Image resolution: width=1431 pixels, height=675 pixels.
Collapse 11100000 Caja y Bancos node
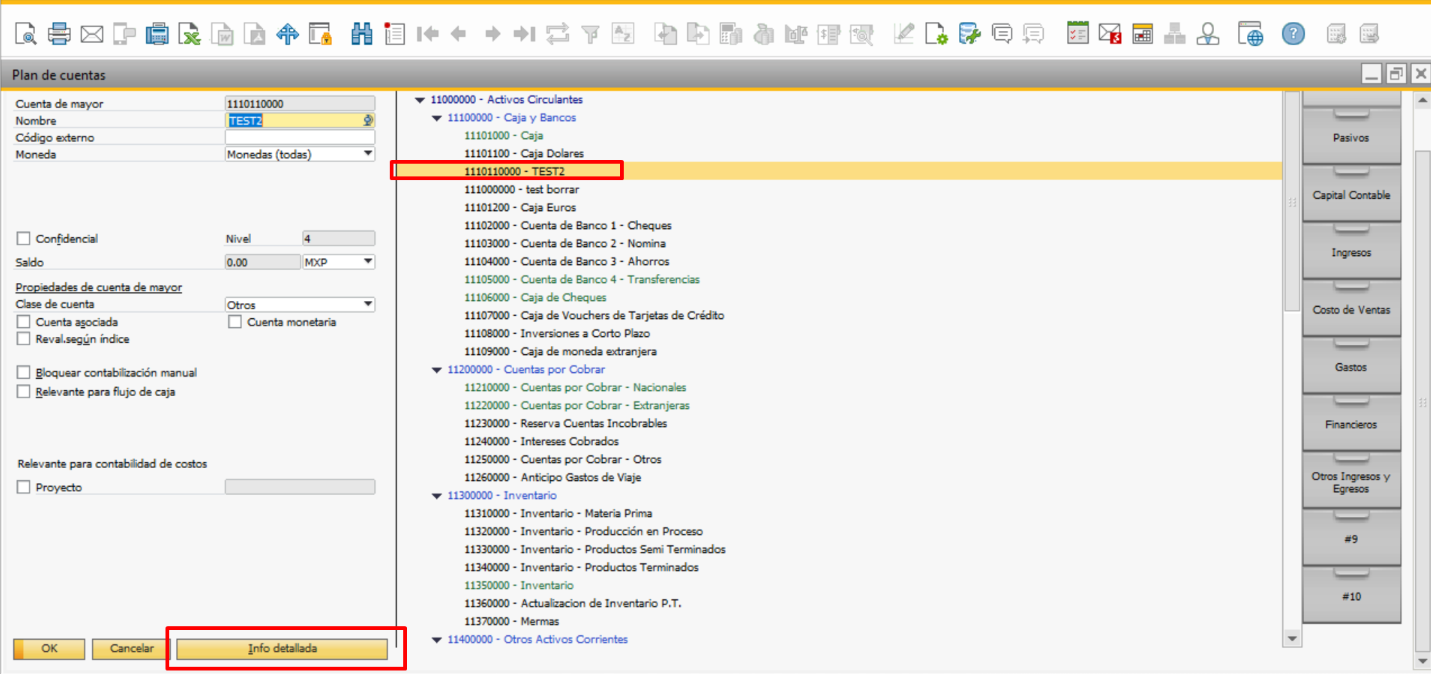click(x=436, y=118)
